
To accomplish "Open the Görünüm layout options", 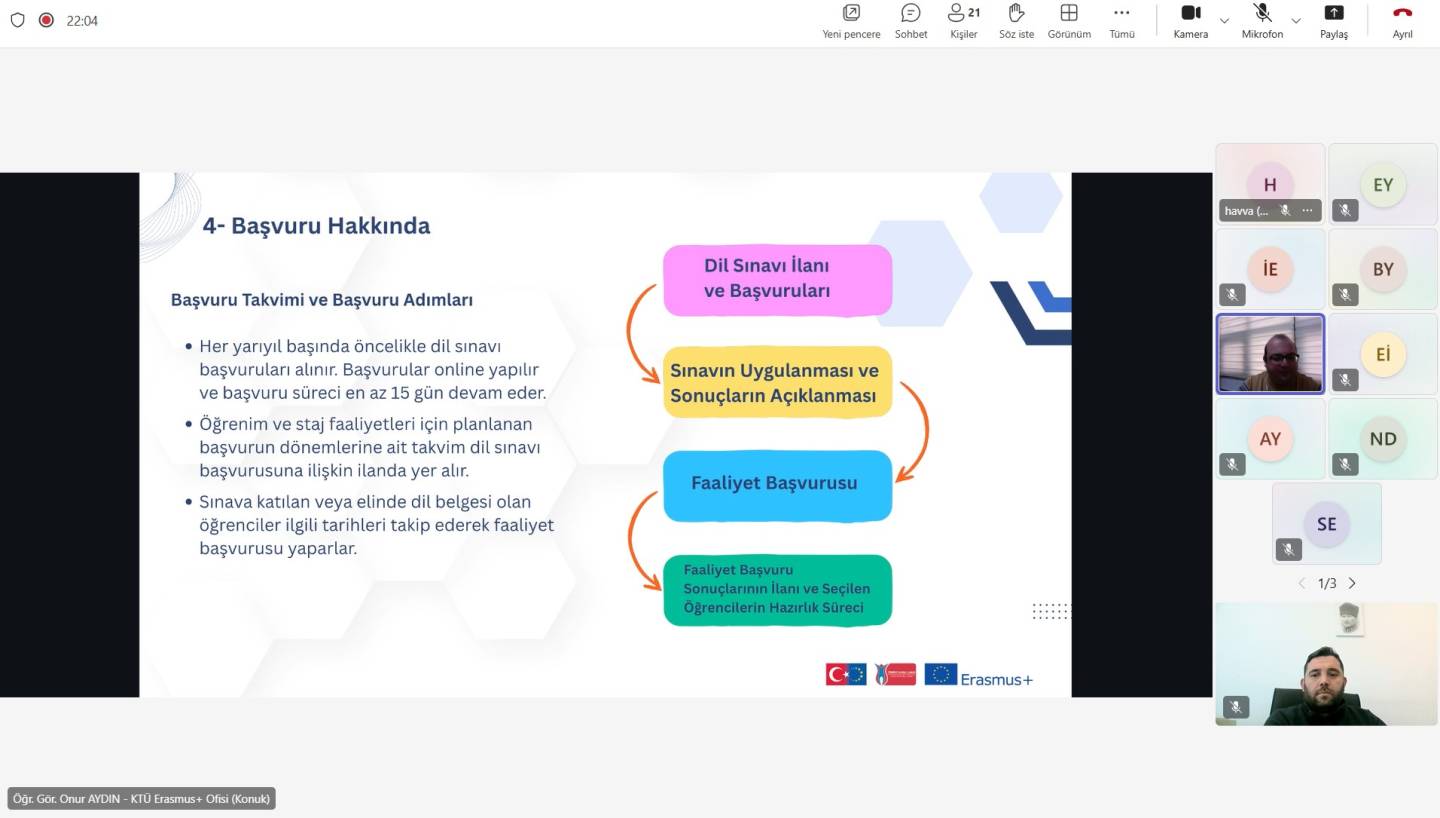I will 1068,21.
